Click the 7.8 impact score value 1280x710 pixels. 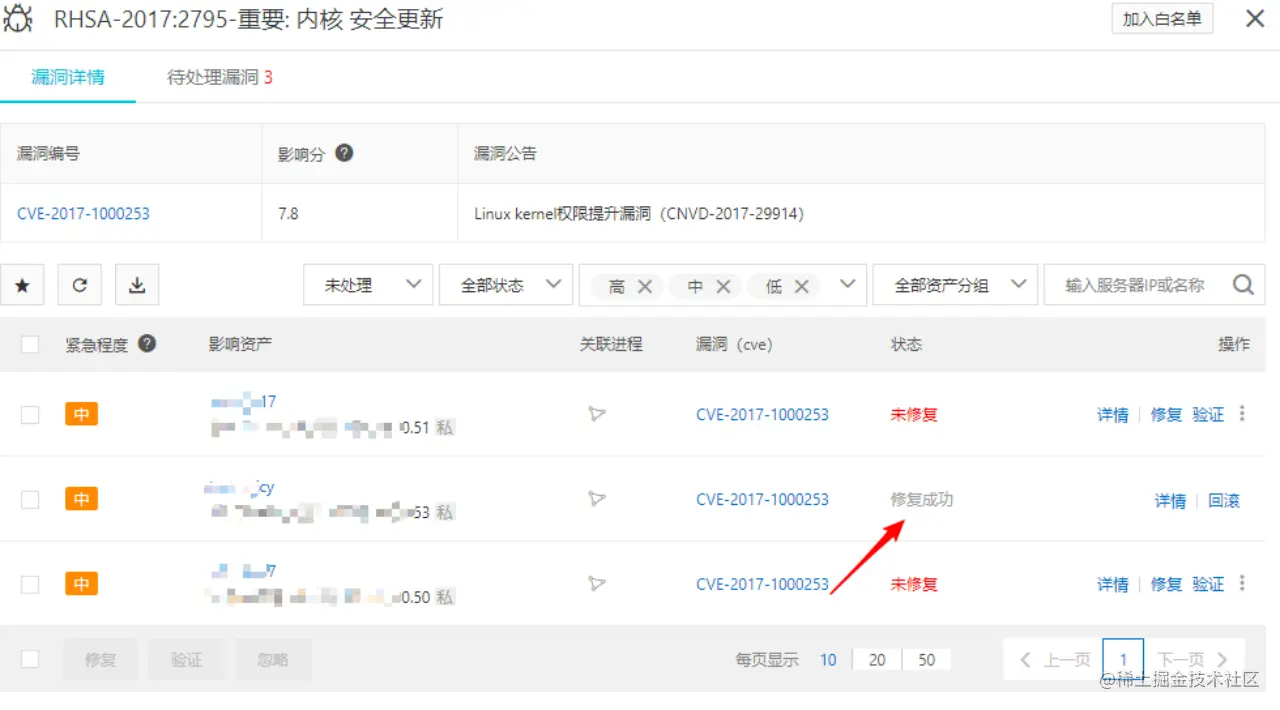pyautogui.click(x=288, y=213)
